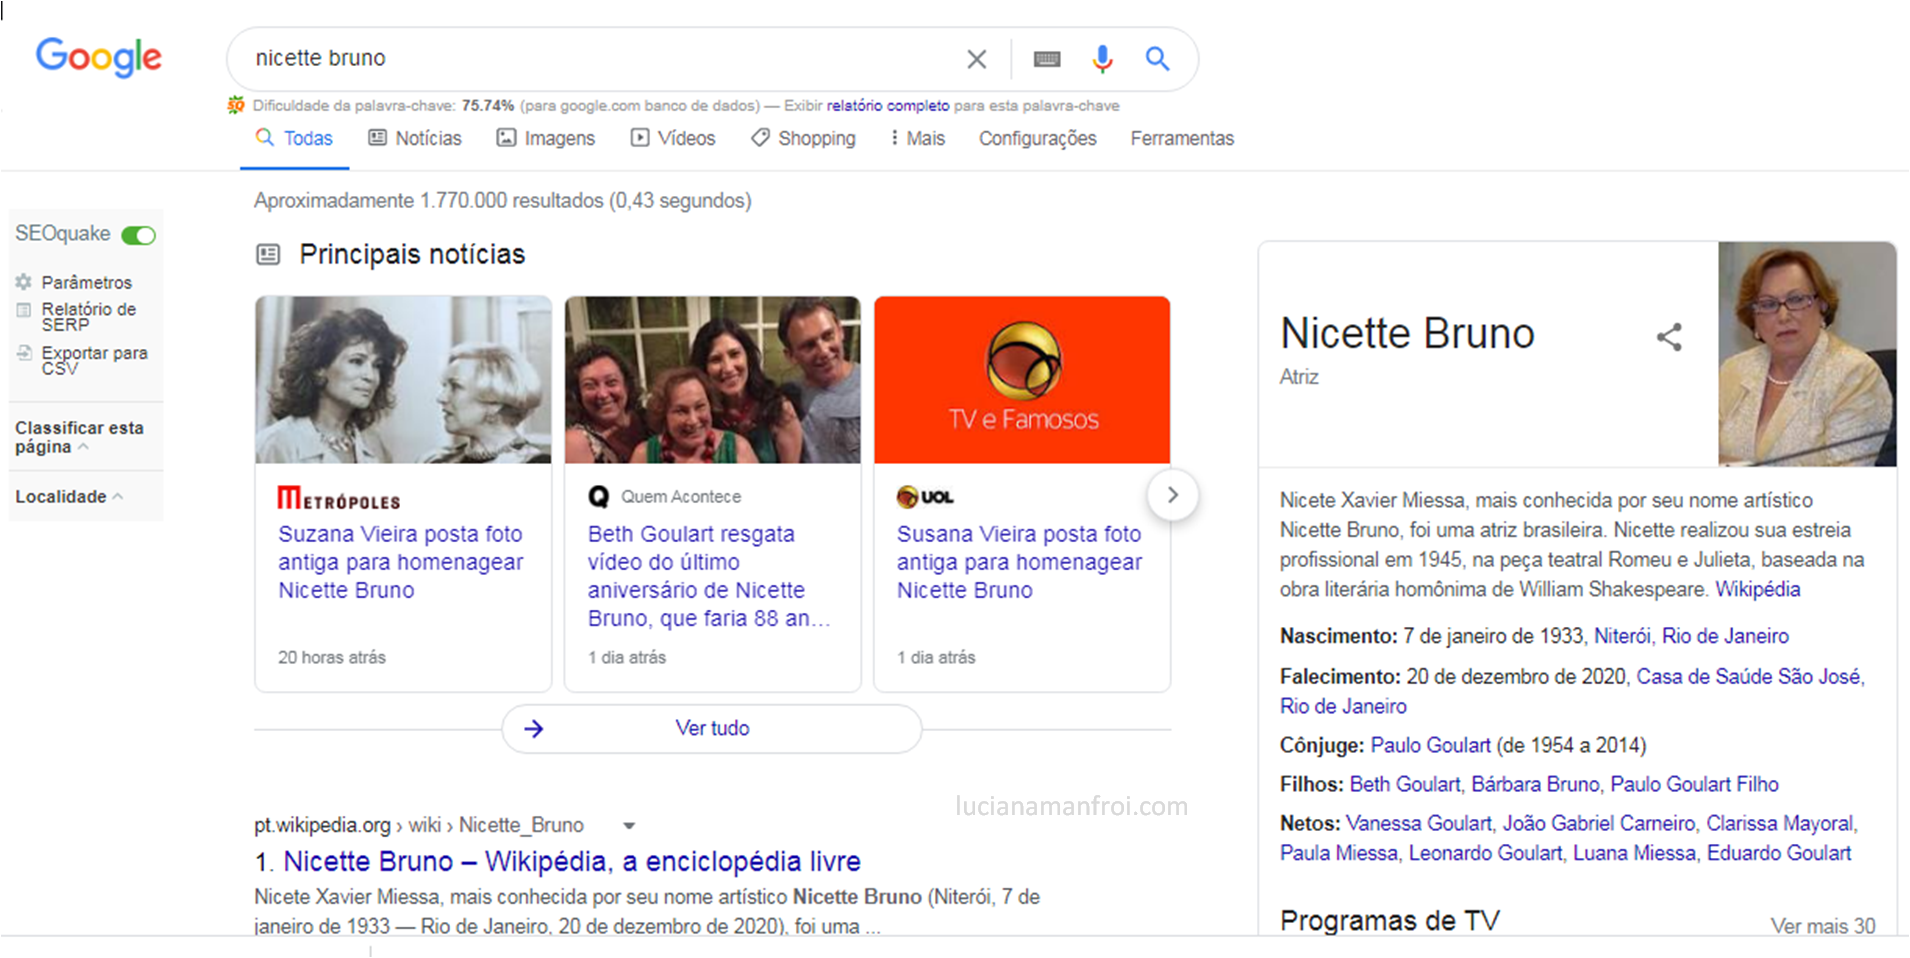
Task: Click the Google logo
Action: (x=98, y=57)
